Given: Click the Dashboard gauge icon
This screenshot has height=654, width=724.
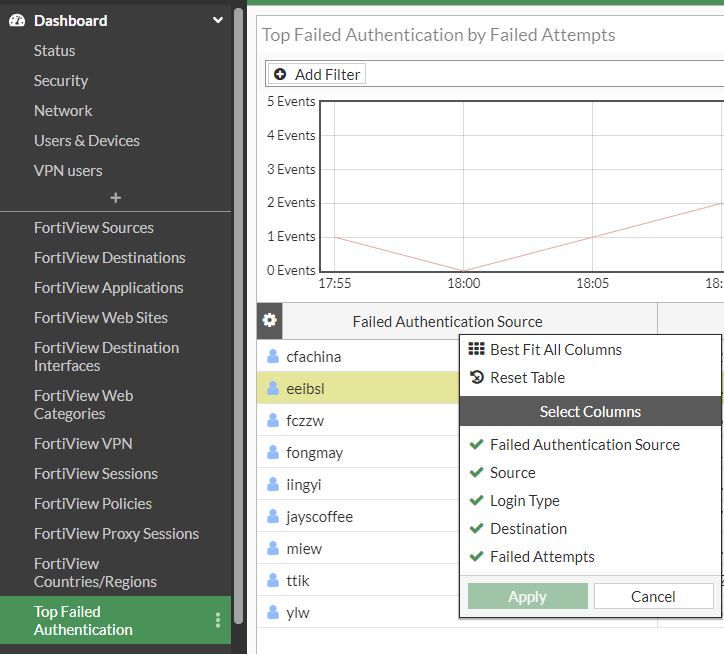Looking at the screenshot, I should 17,20.
